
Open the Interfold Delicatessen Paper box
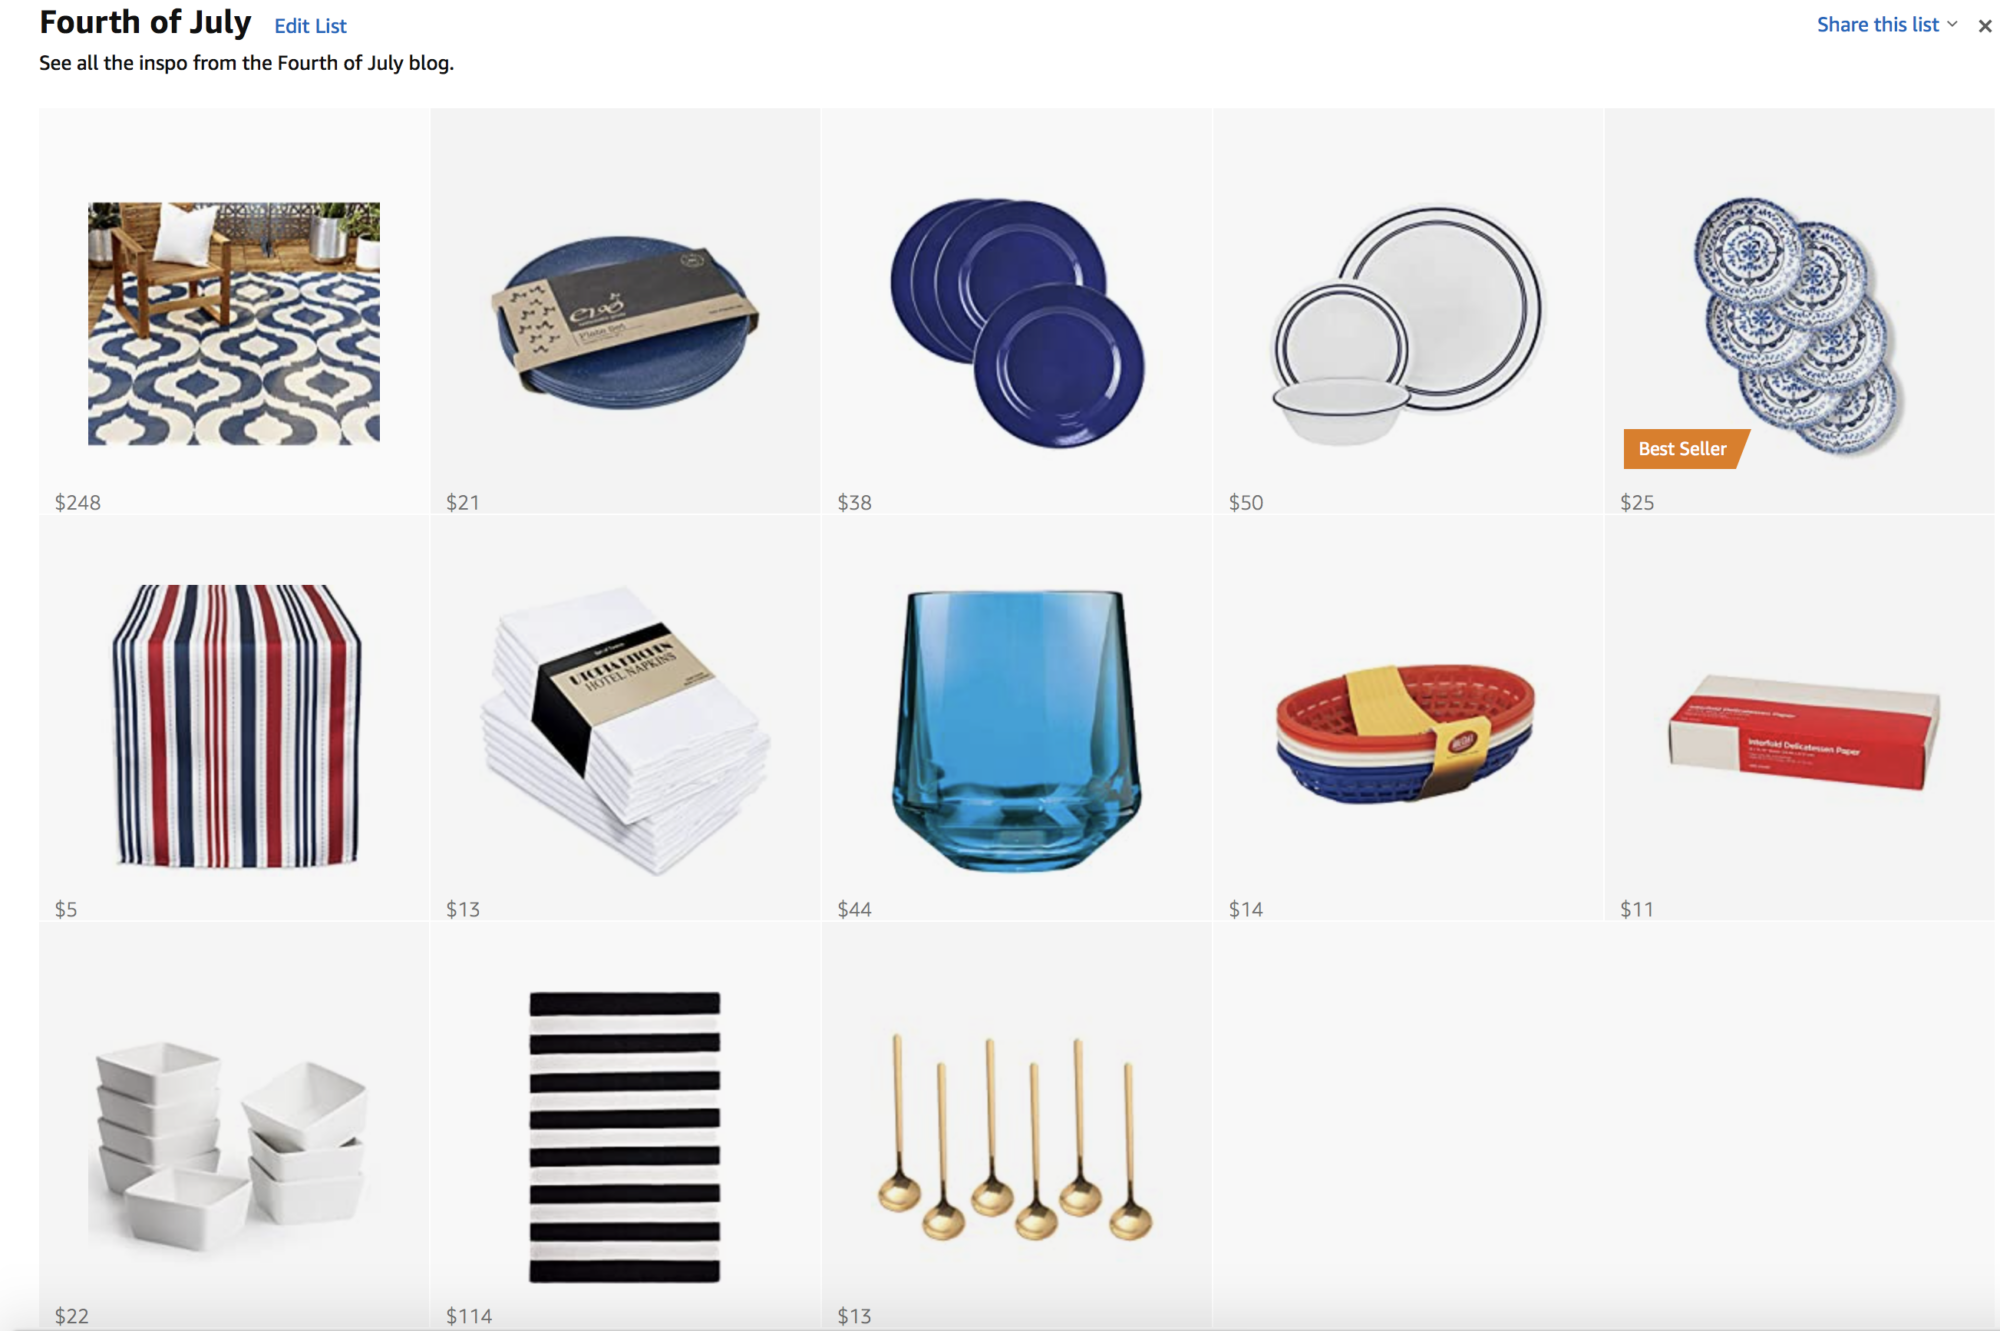(x=1804, y=732)
